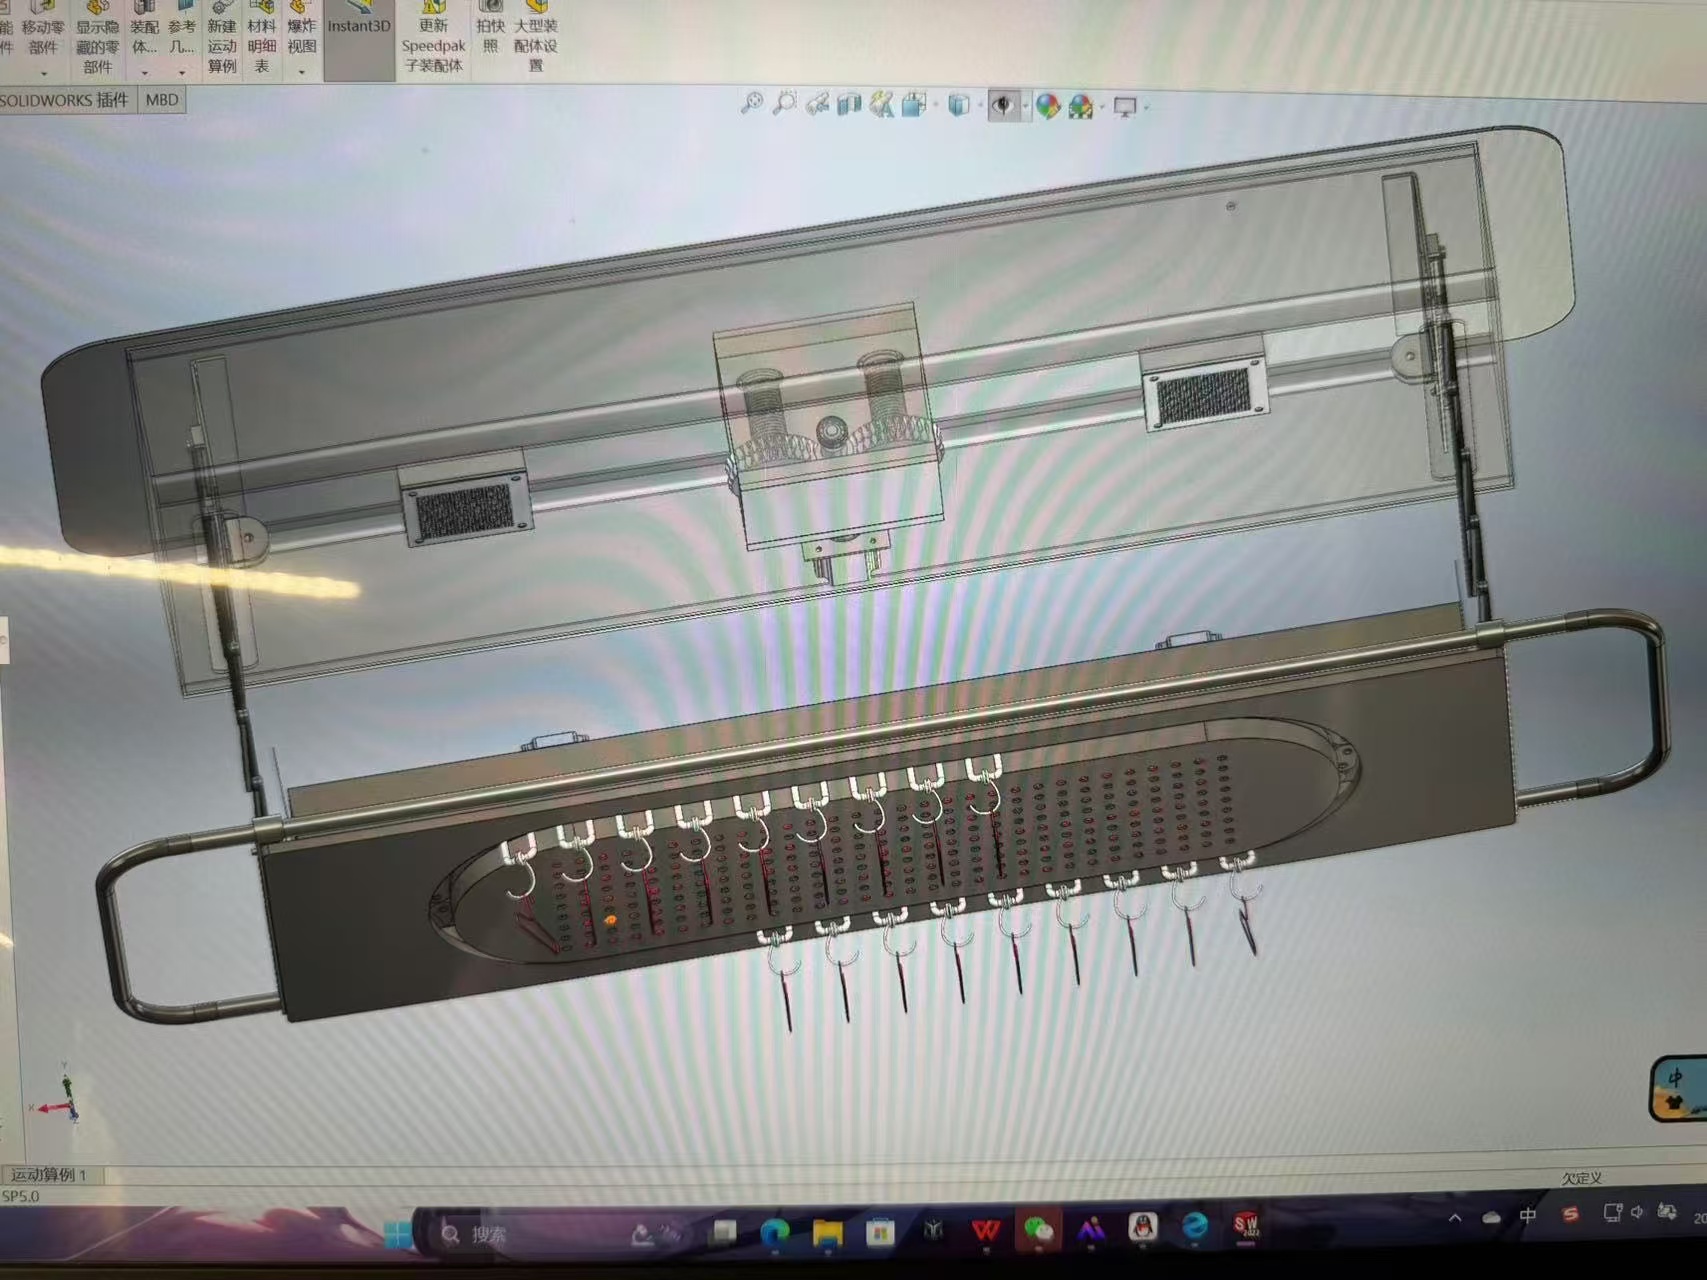Expand the Exploded View dropdown arrow
Viewport: 1707px width, 1280px height.
[302, 73]
